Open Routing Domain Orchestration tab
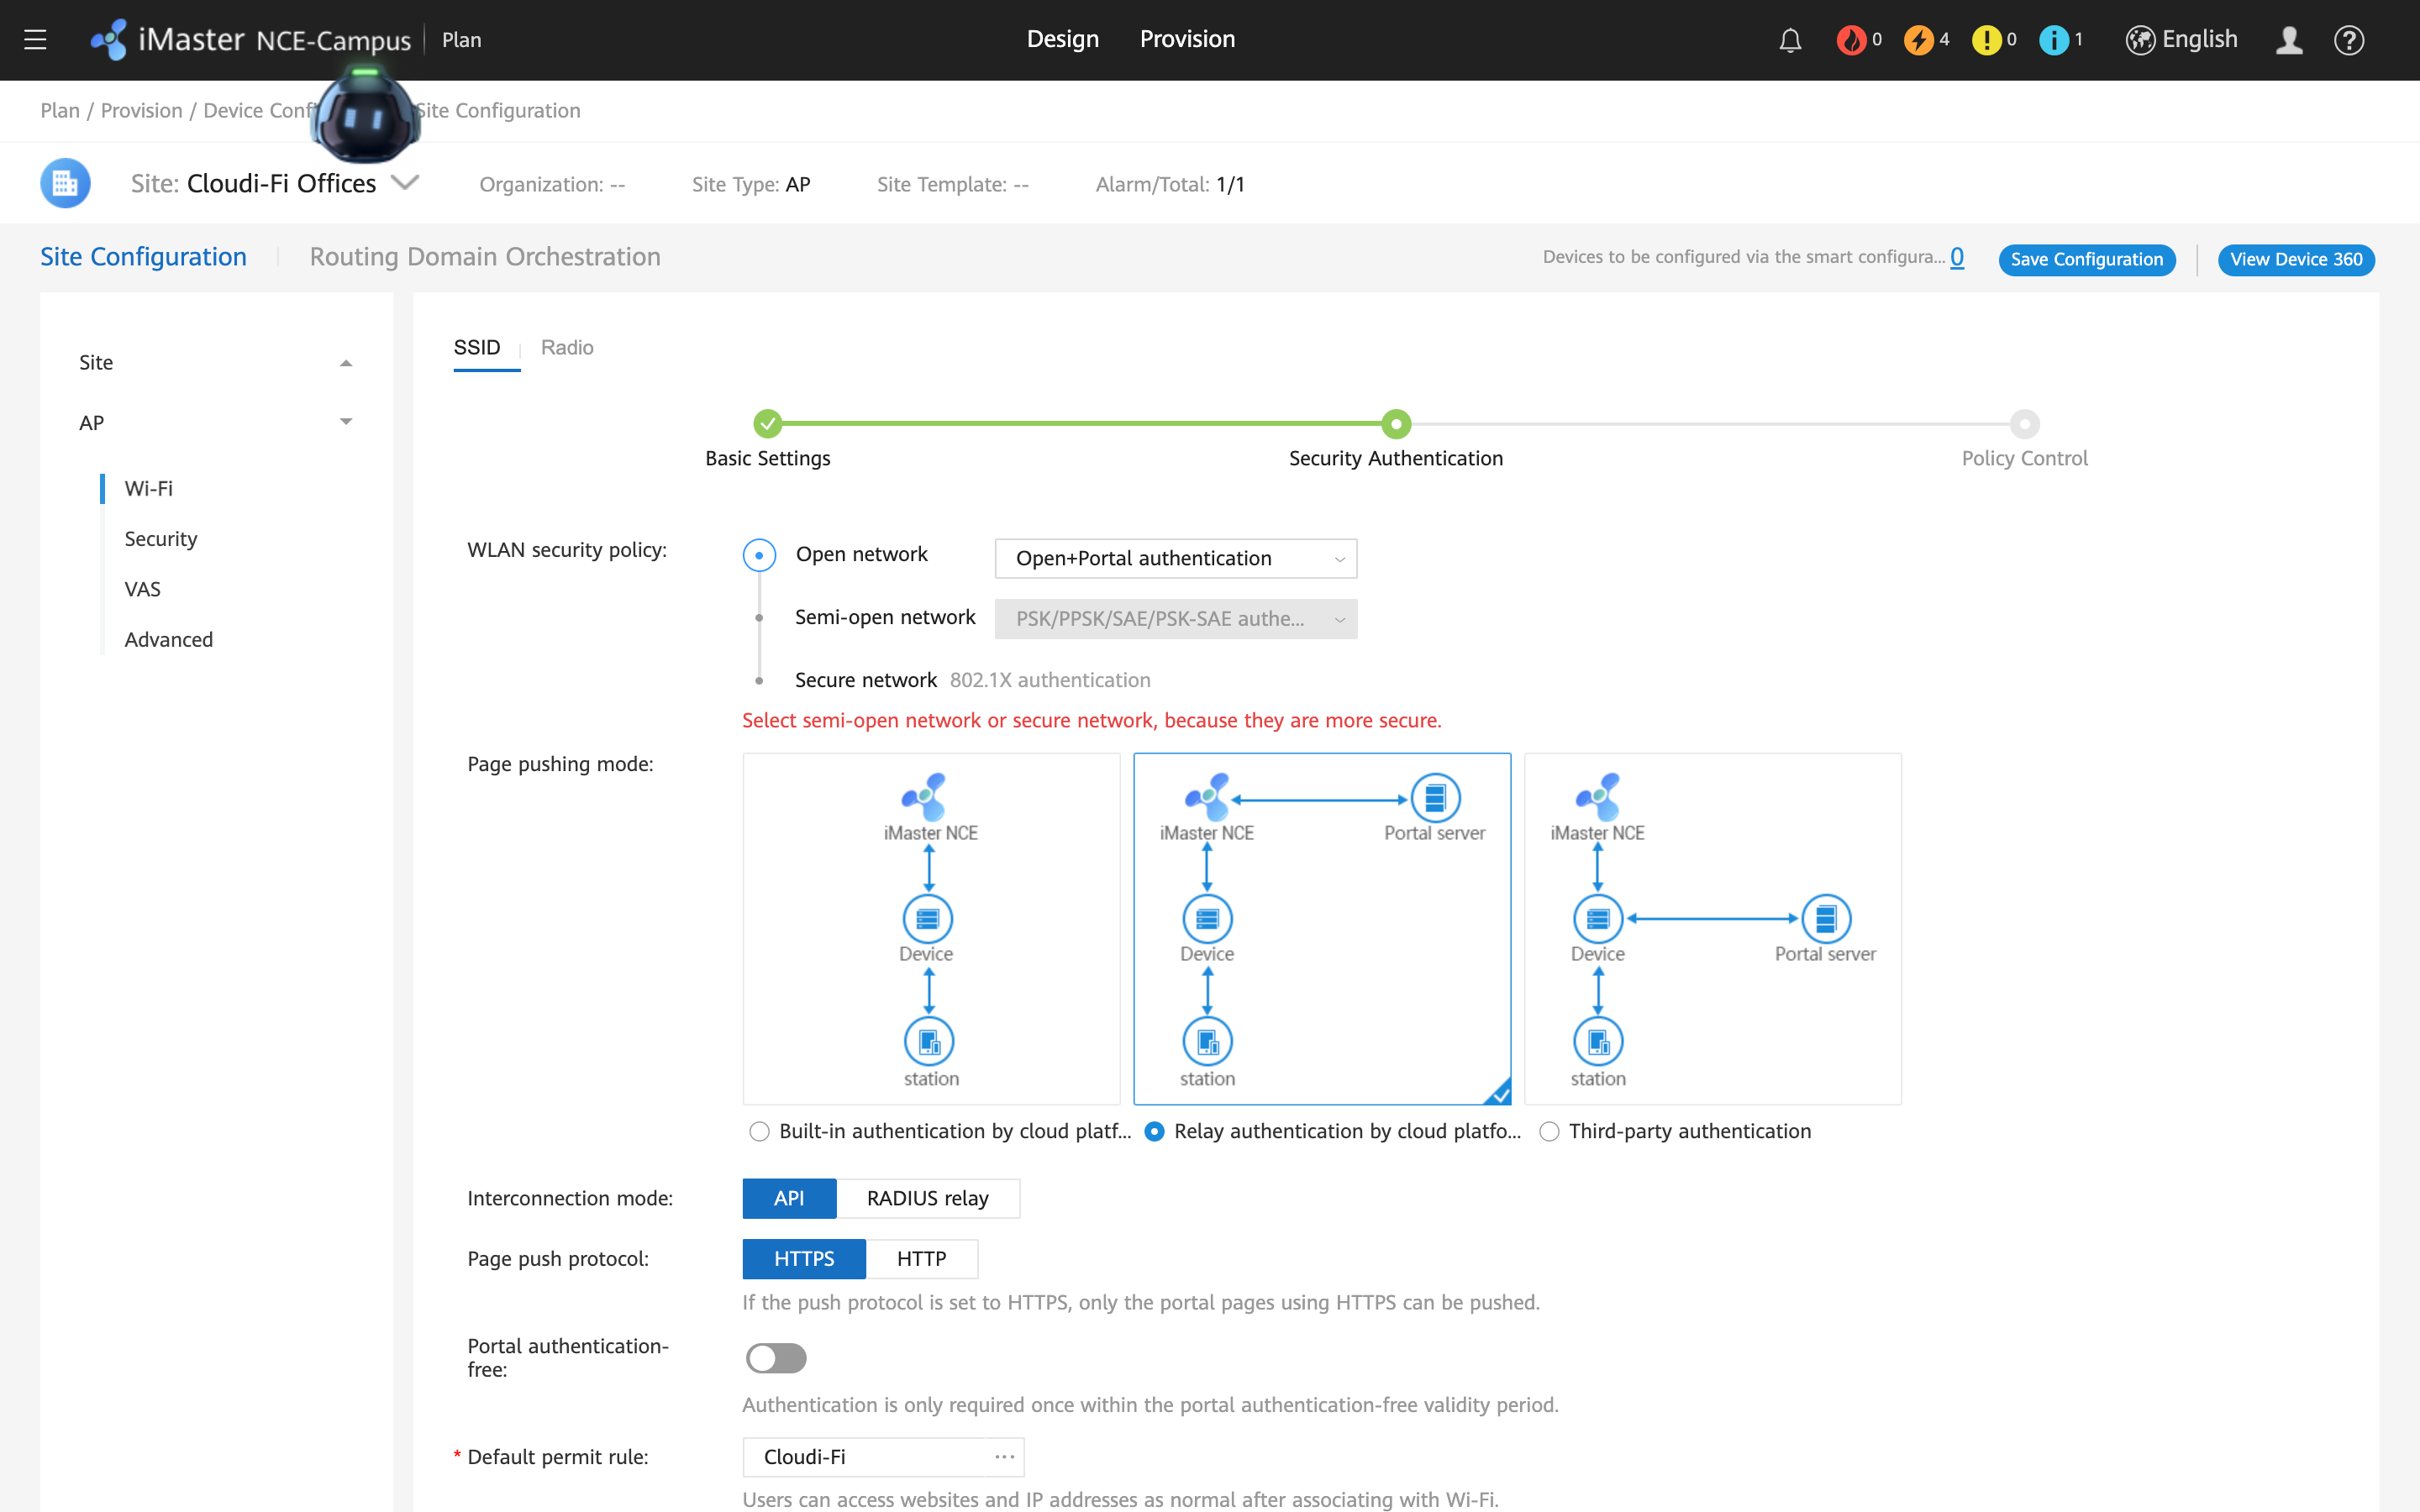This screenshot has width=2420, height=1512. click(485, 257)
